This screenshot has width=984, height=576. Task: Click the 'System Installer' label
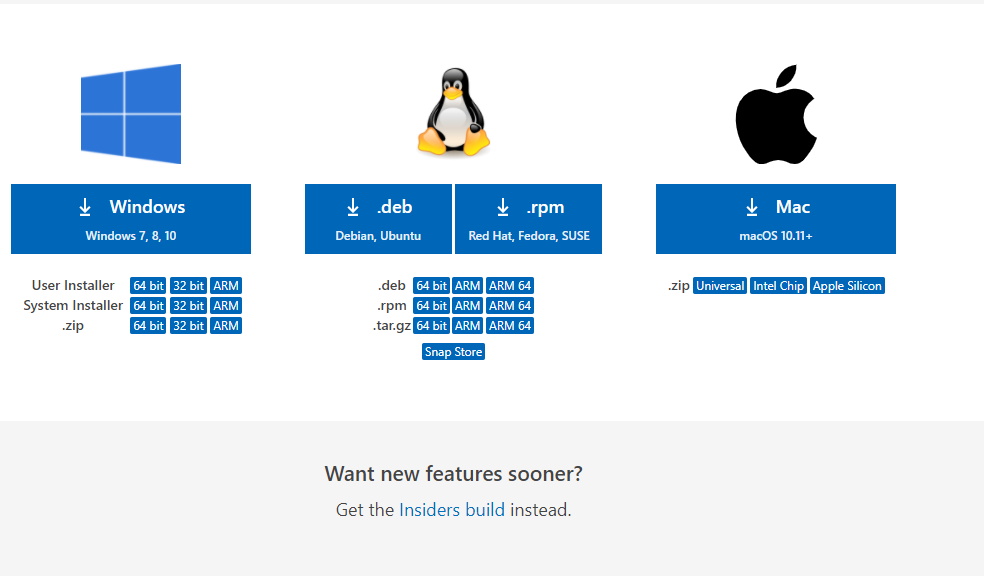[x=73, y=306]
